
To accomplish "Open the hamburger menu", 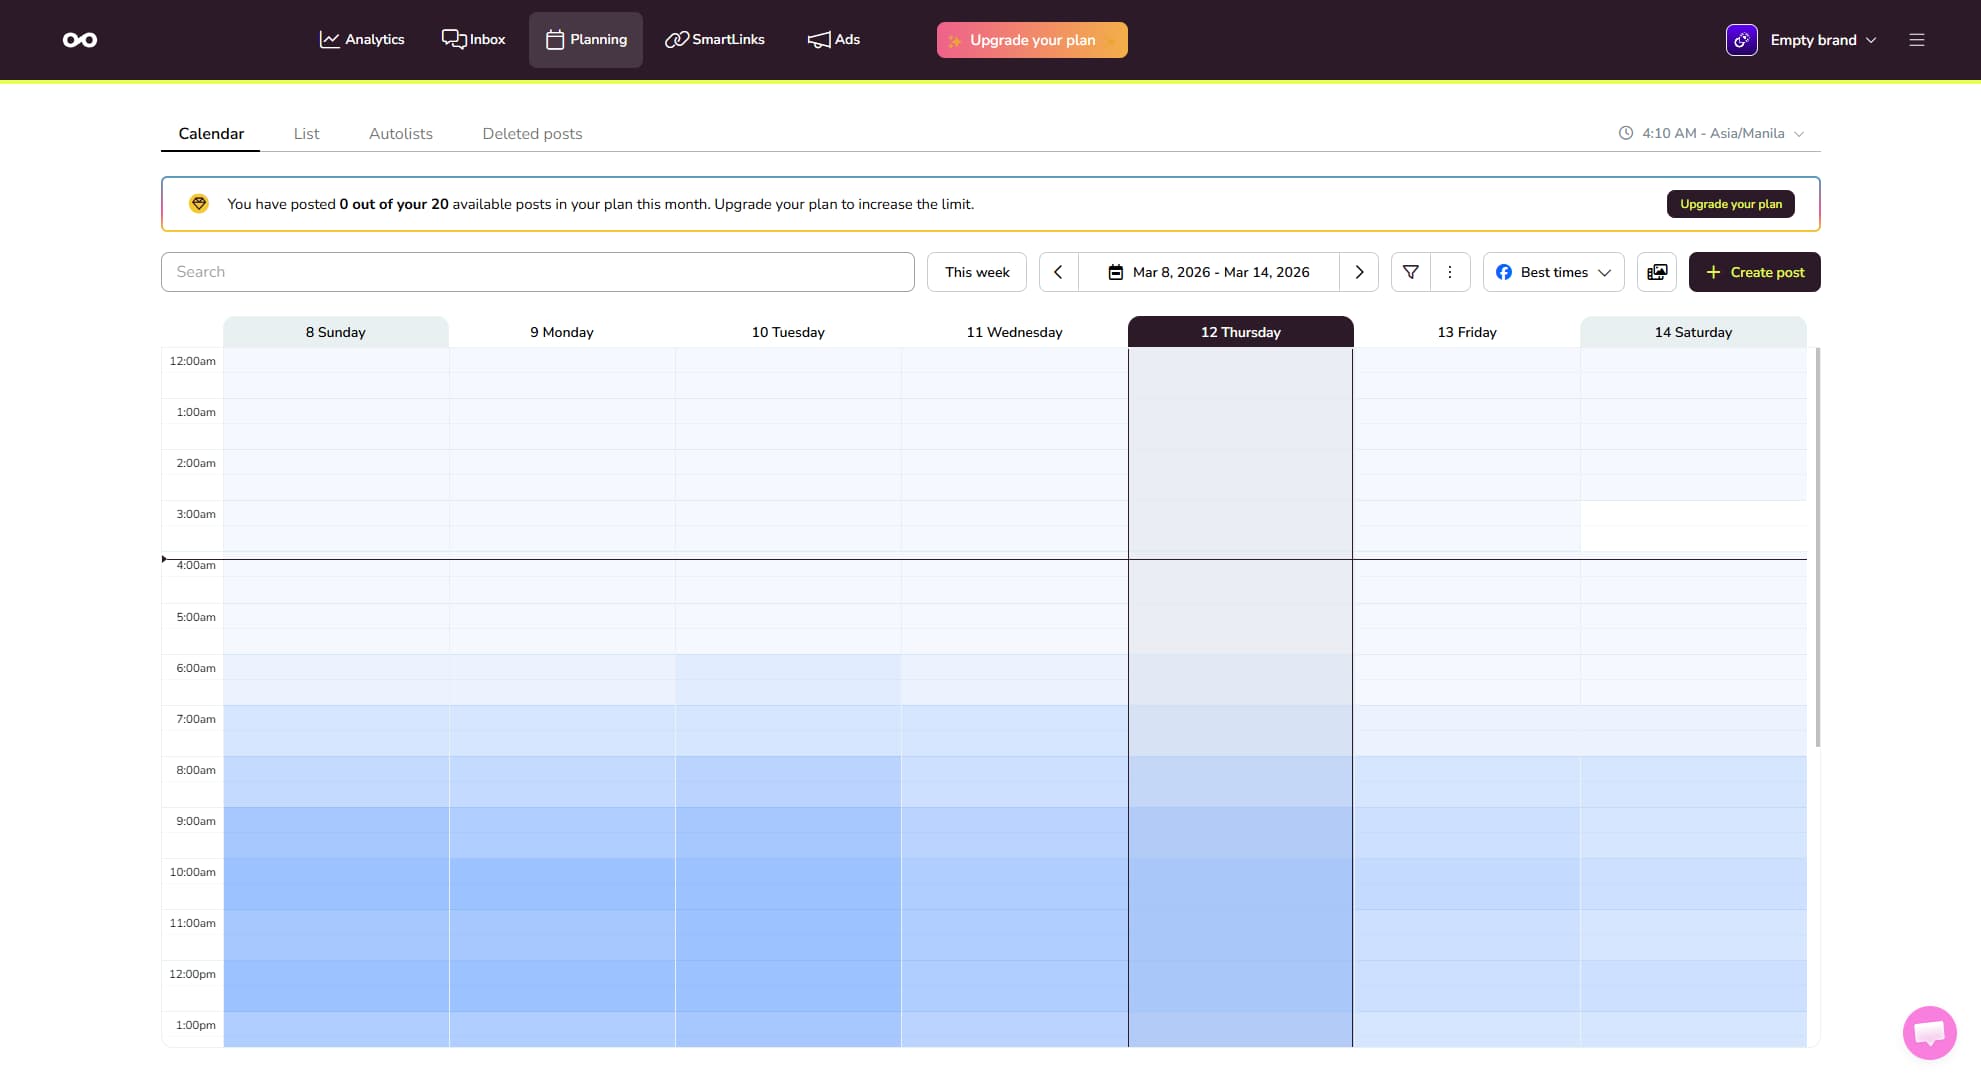I will click(1917, 40).
